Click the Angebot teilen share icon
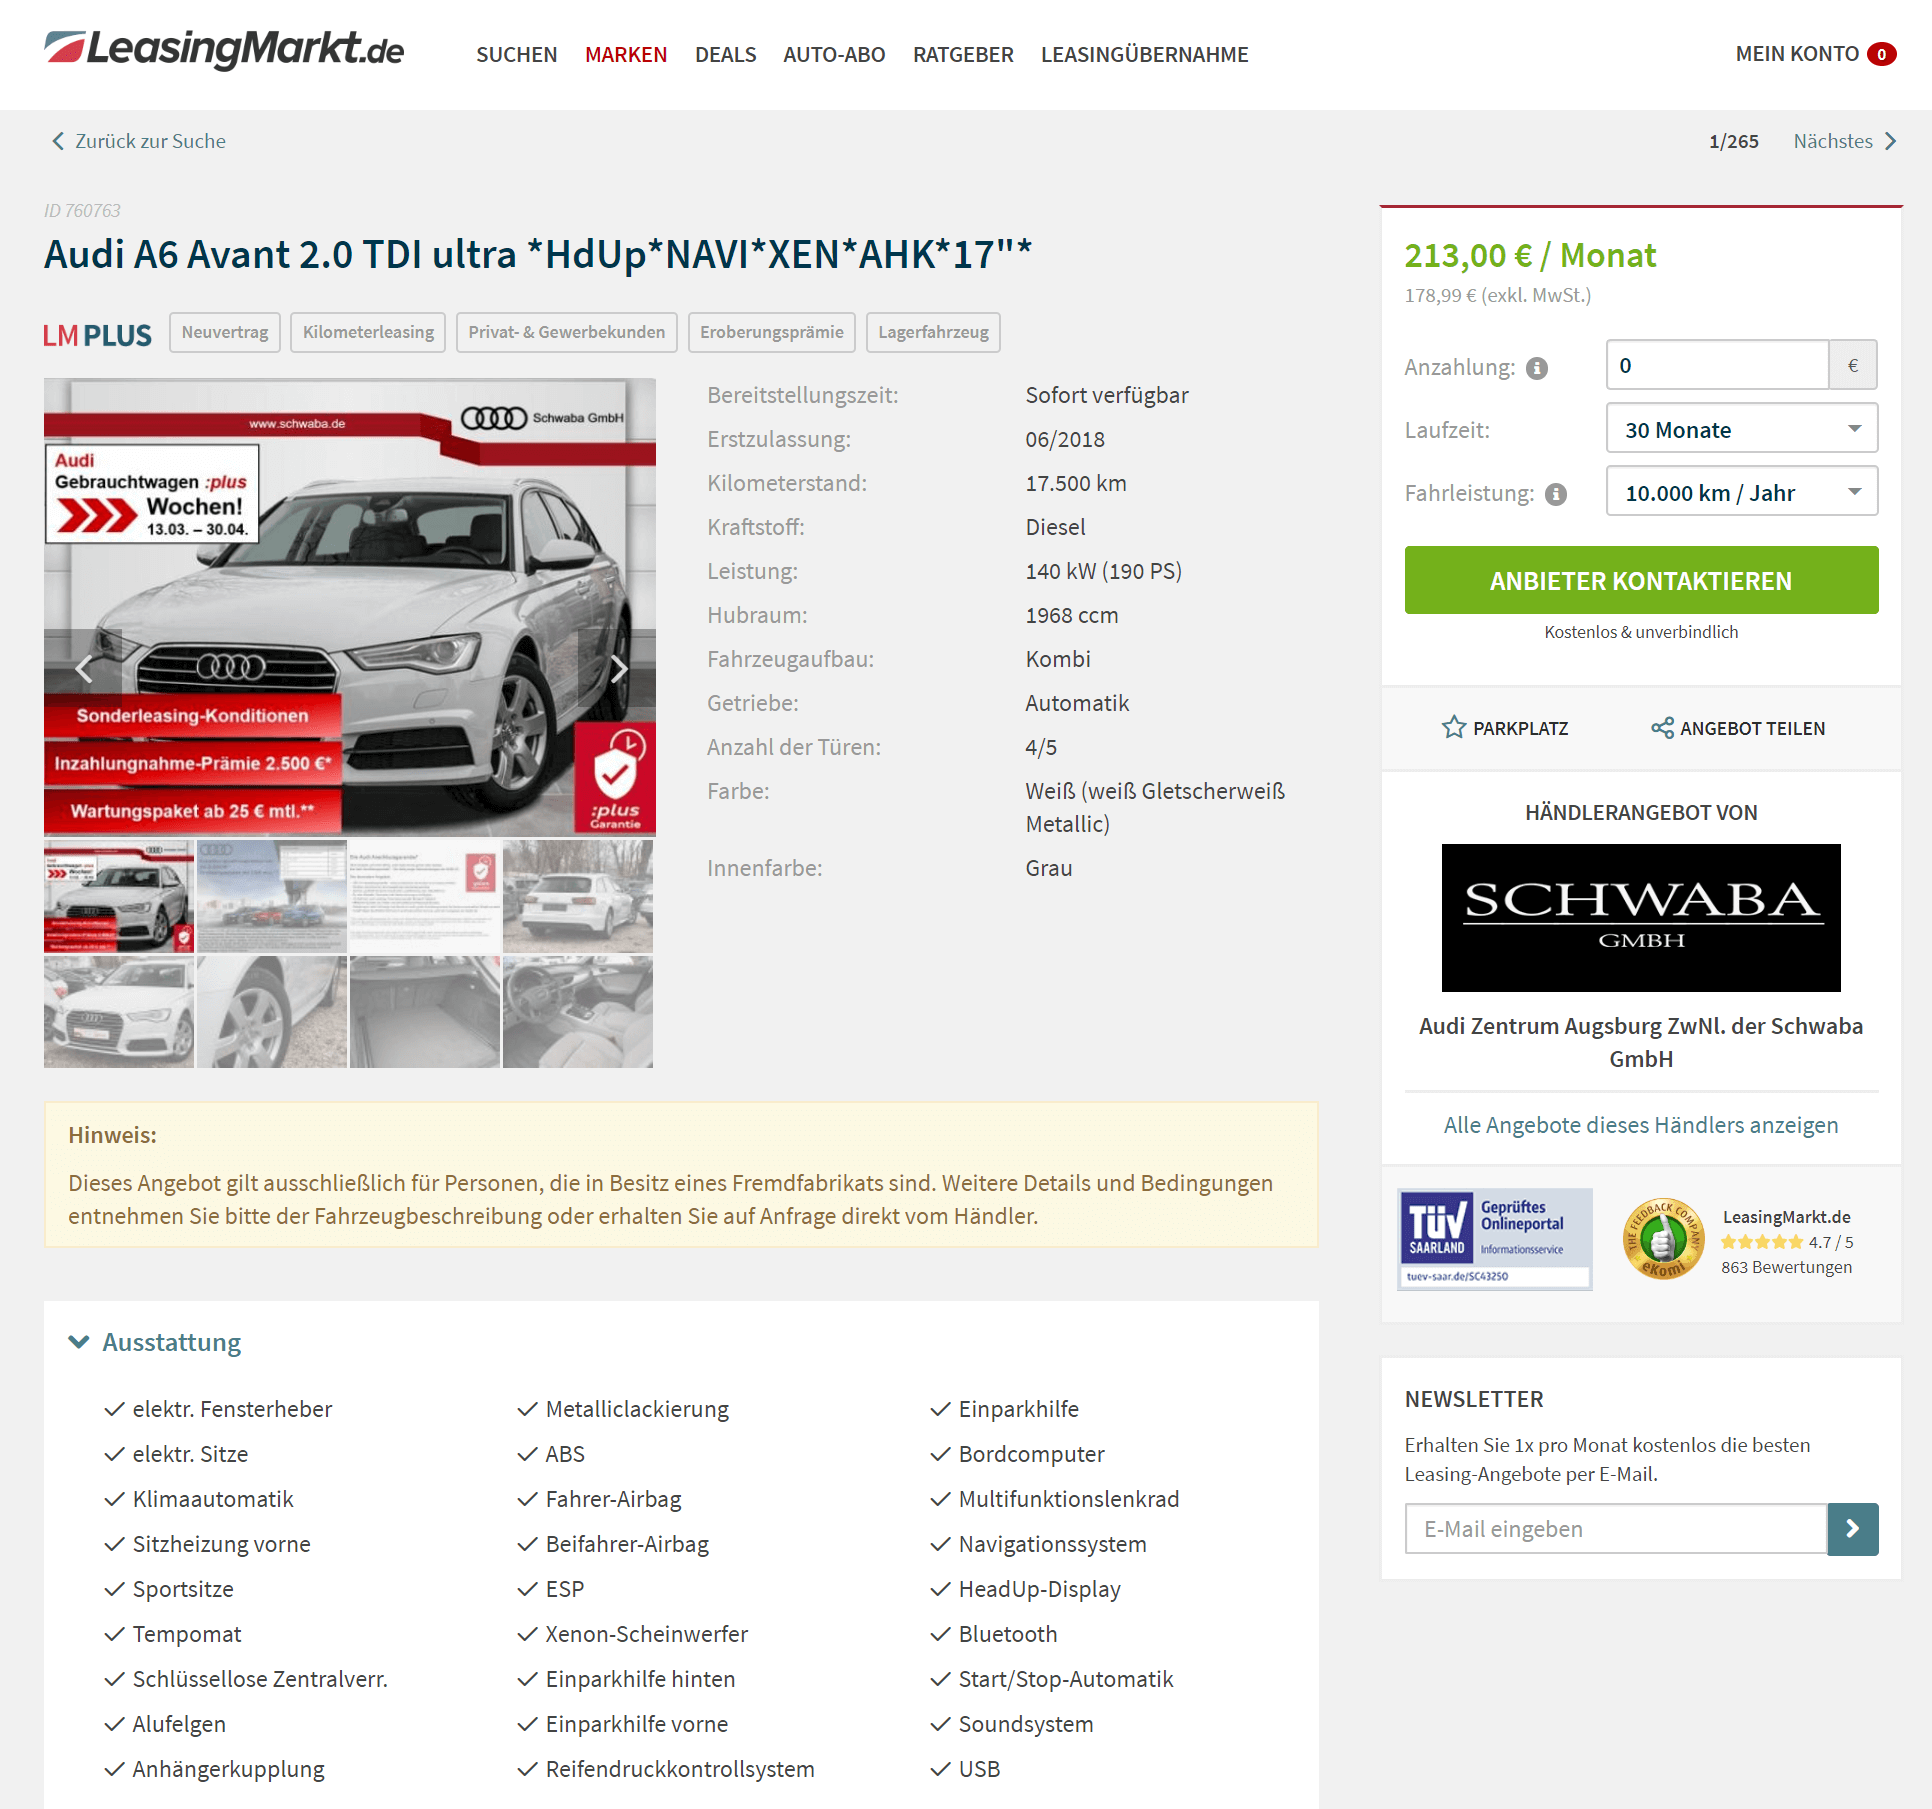 (x=1662, y=727)
